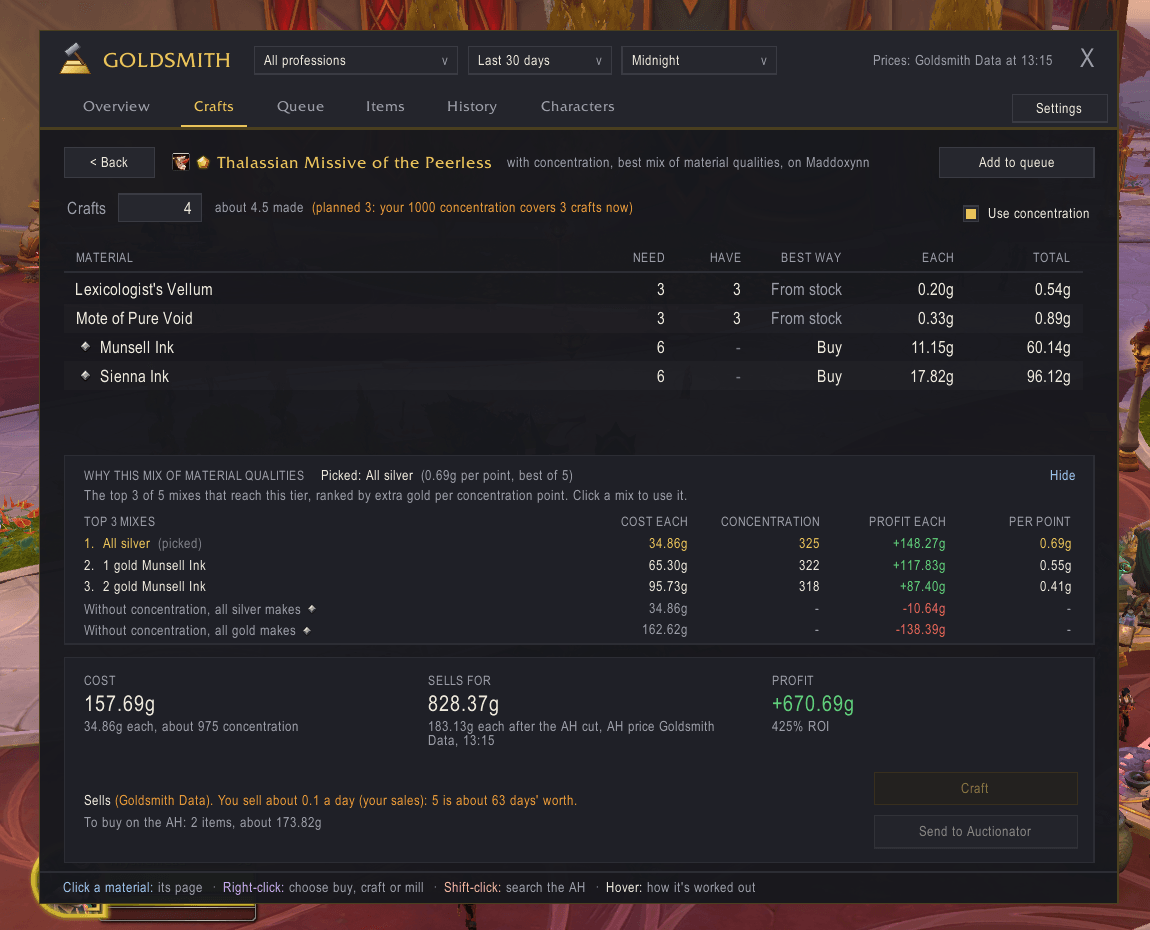Open the Mote of Pure Void material
This screenshot has width=1150, height=930.
click(x=573, y=318)
